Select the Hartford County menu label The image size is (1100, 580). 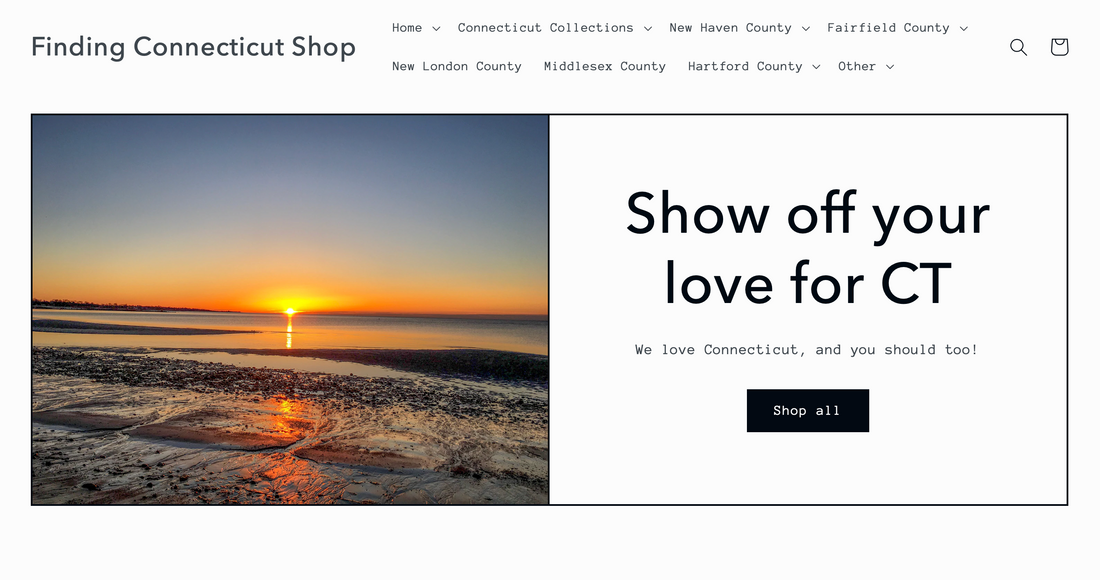pyautogui.click(x=745, y=67)
